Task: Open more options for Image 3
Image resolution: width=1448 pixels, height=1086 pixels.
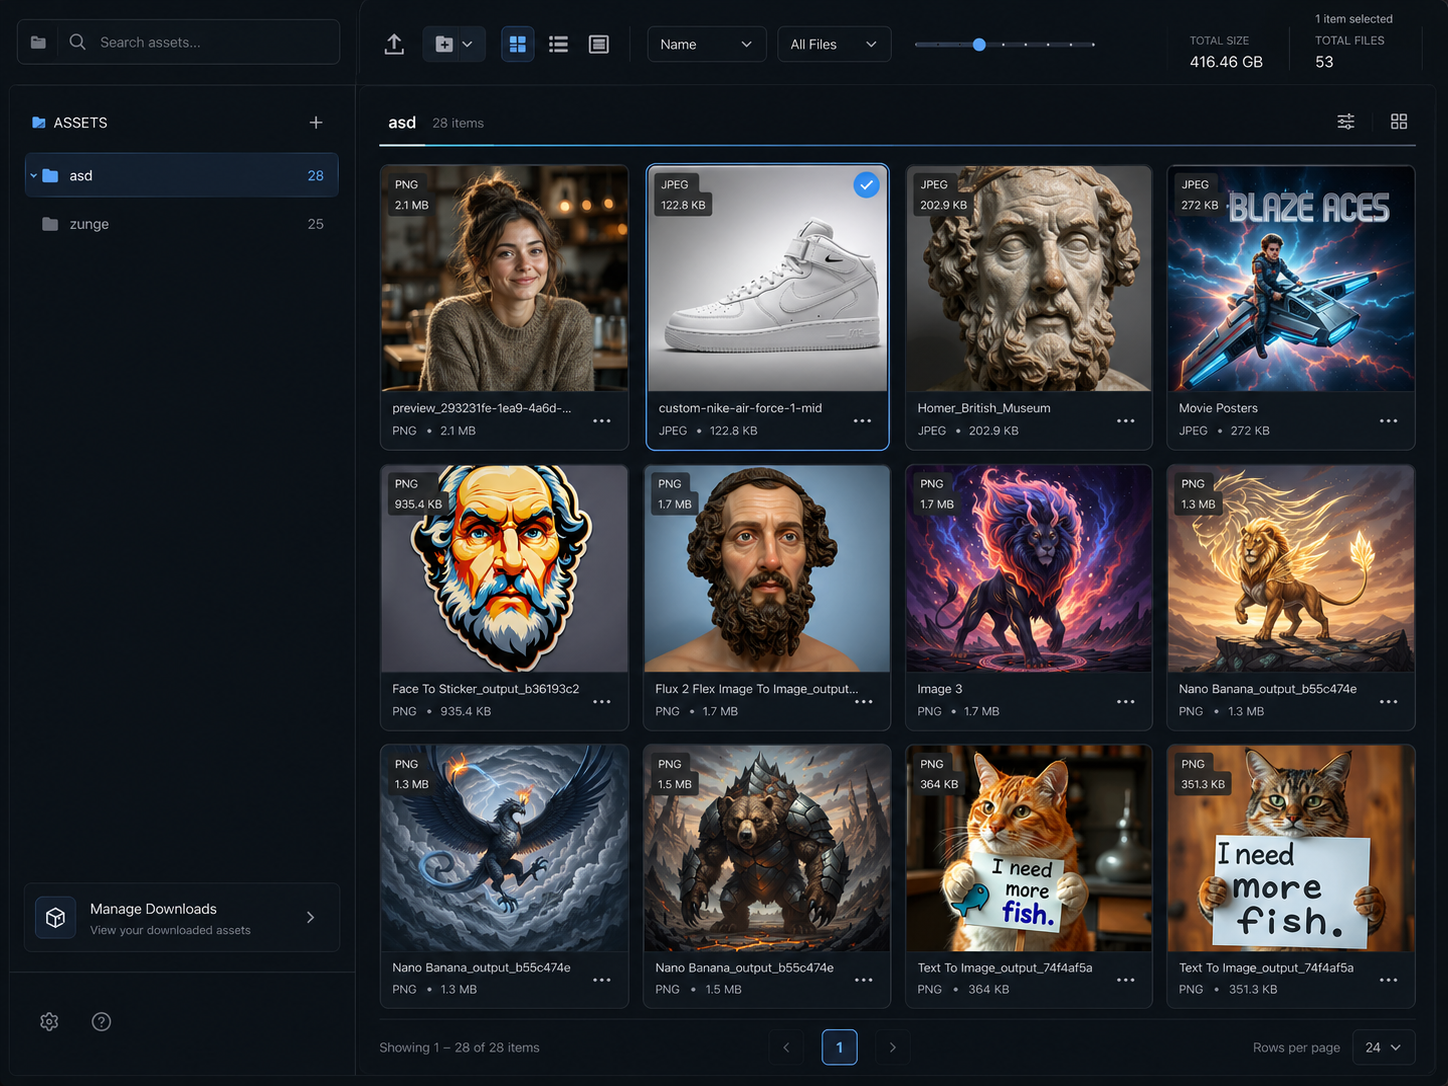Action: 1125,702
